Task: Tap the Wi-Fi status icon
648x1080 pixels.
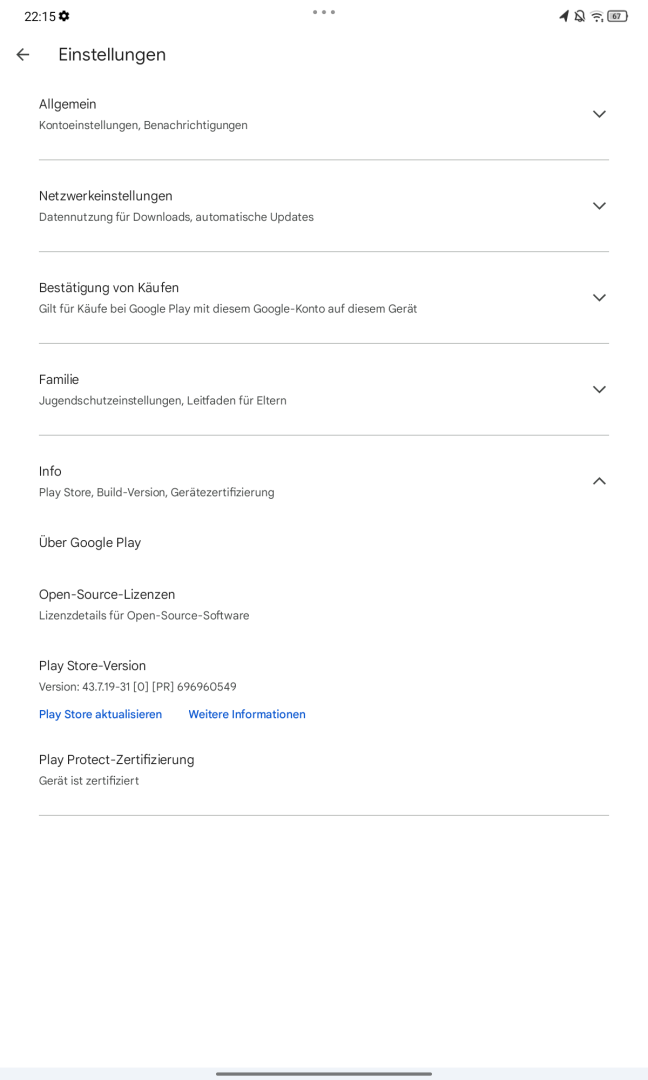Action: 597,16
